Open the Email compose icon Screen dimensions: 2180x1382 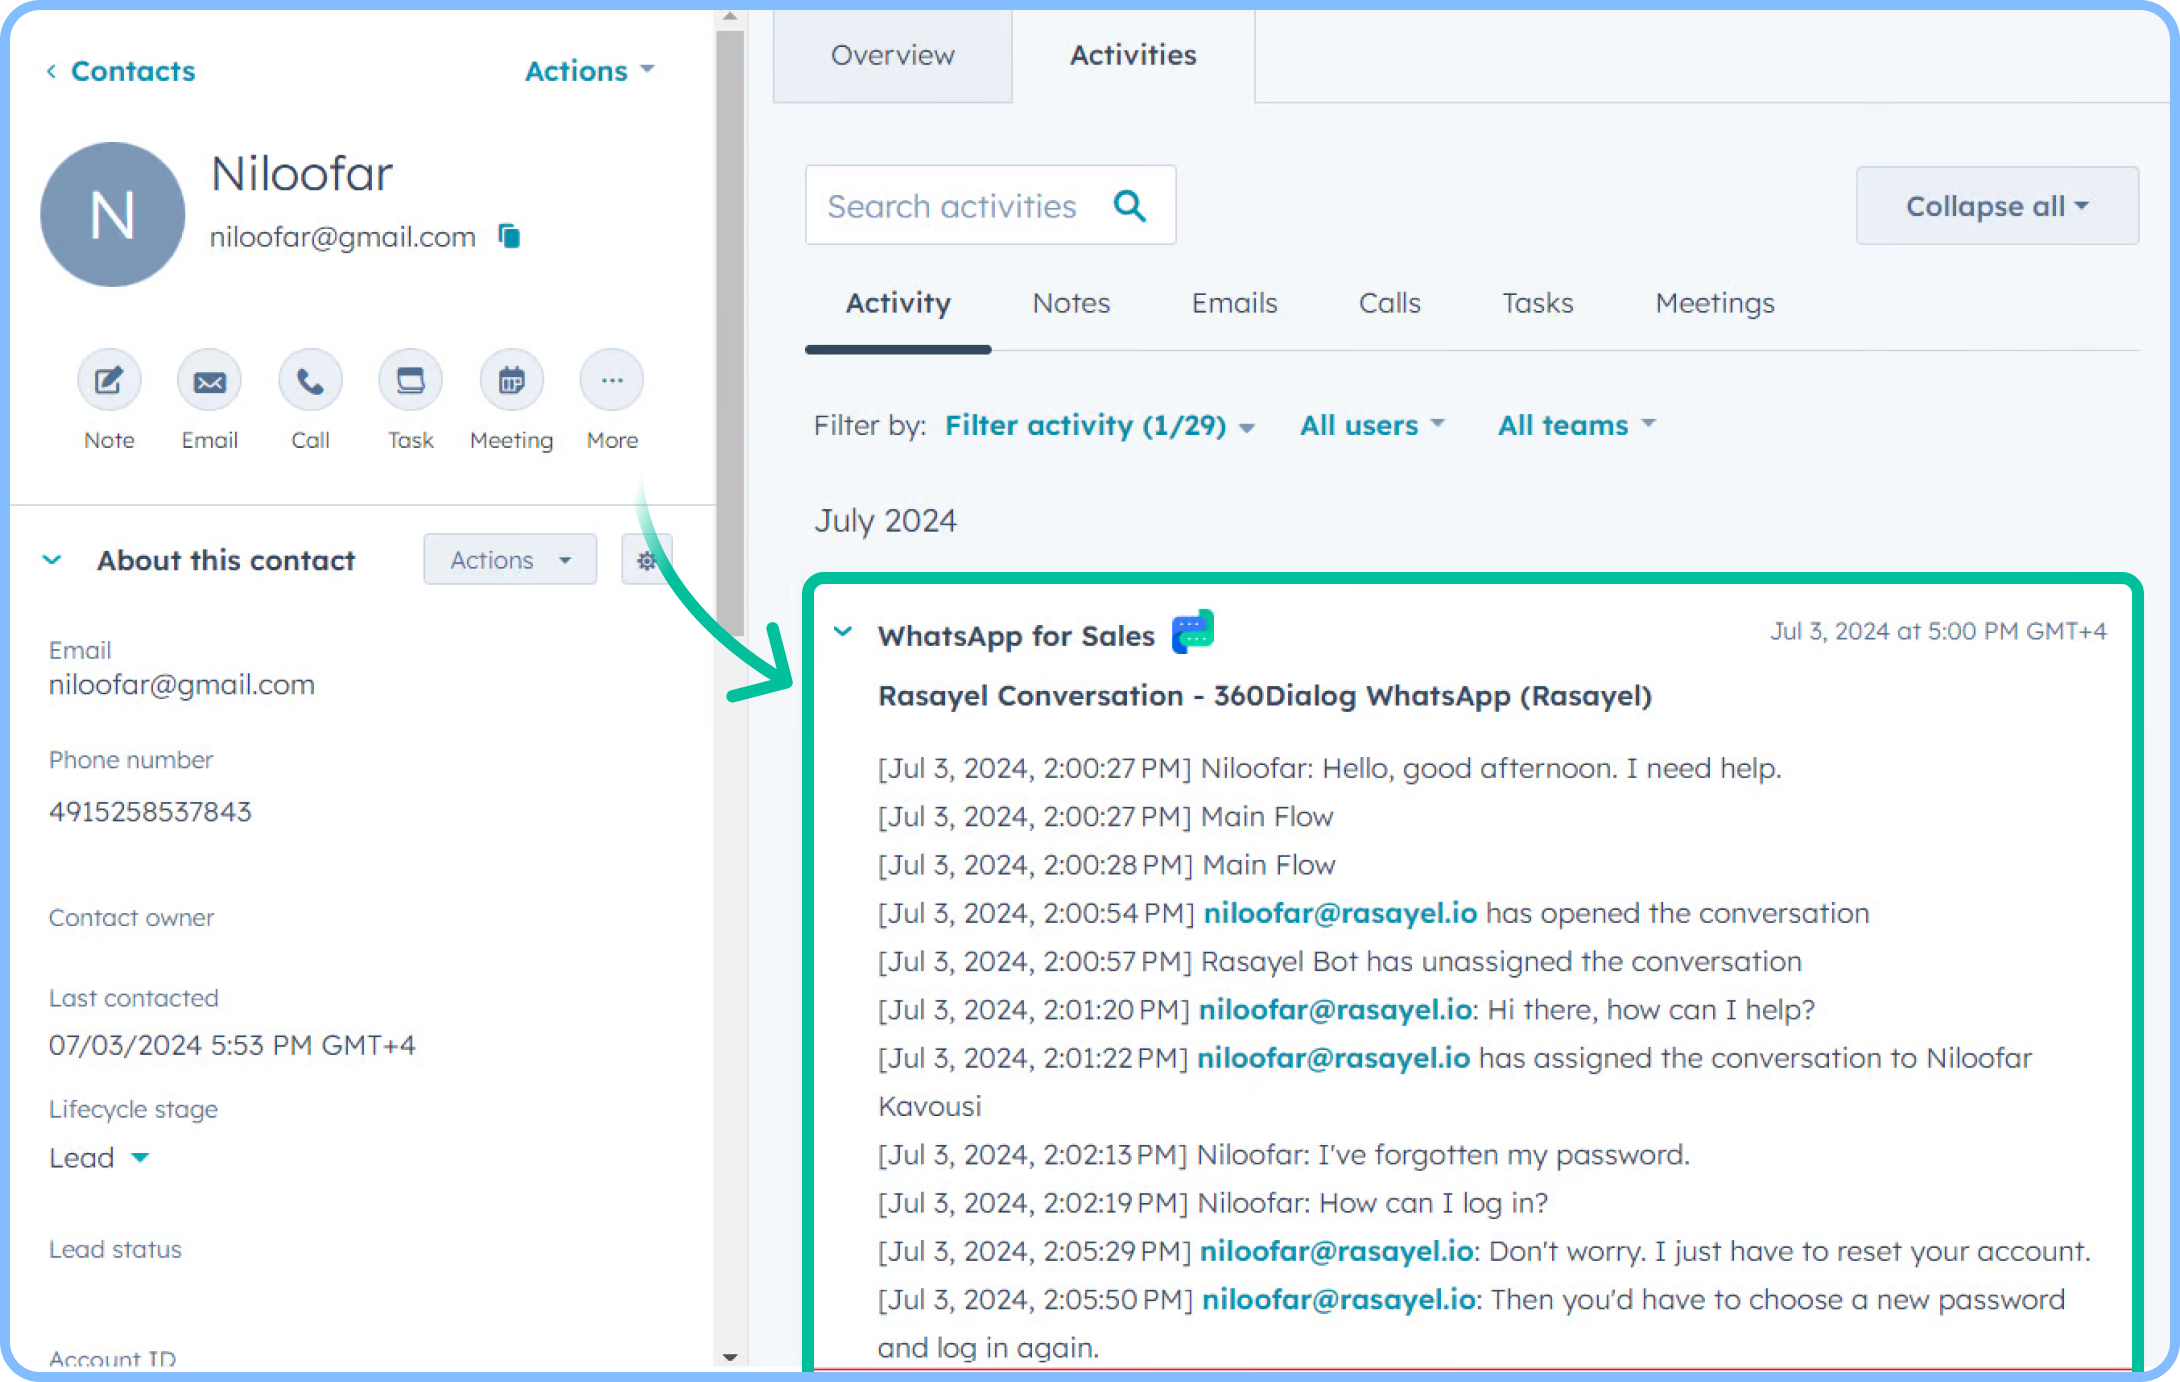point(209,380)
